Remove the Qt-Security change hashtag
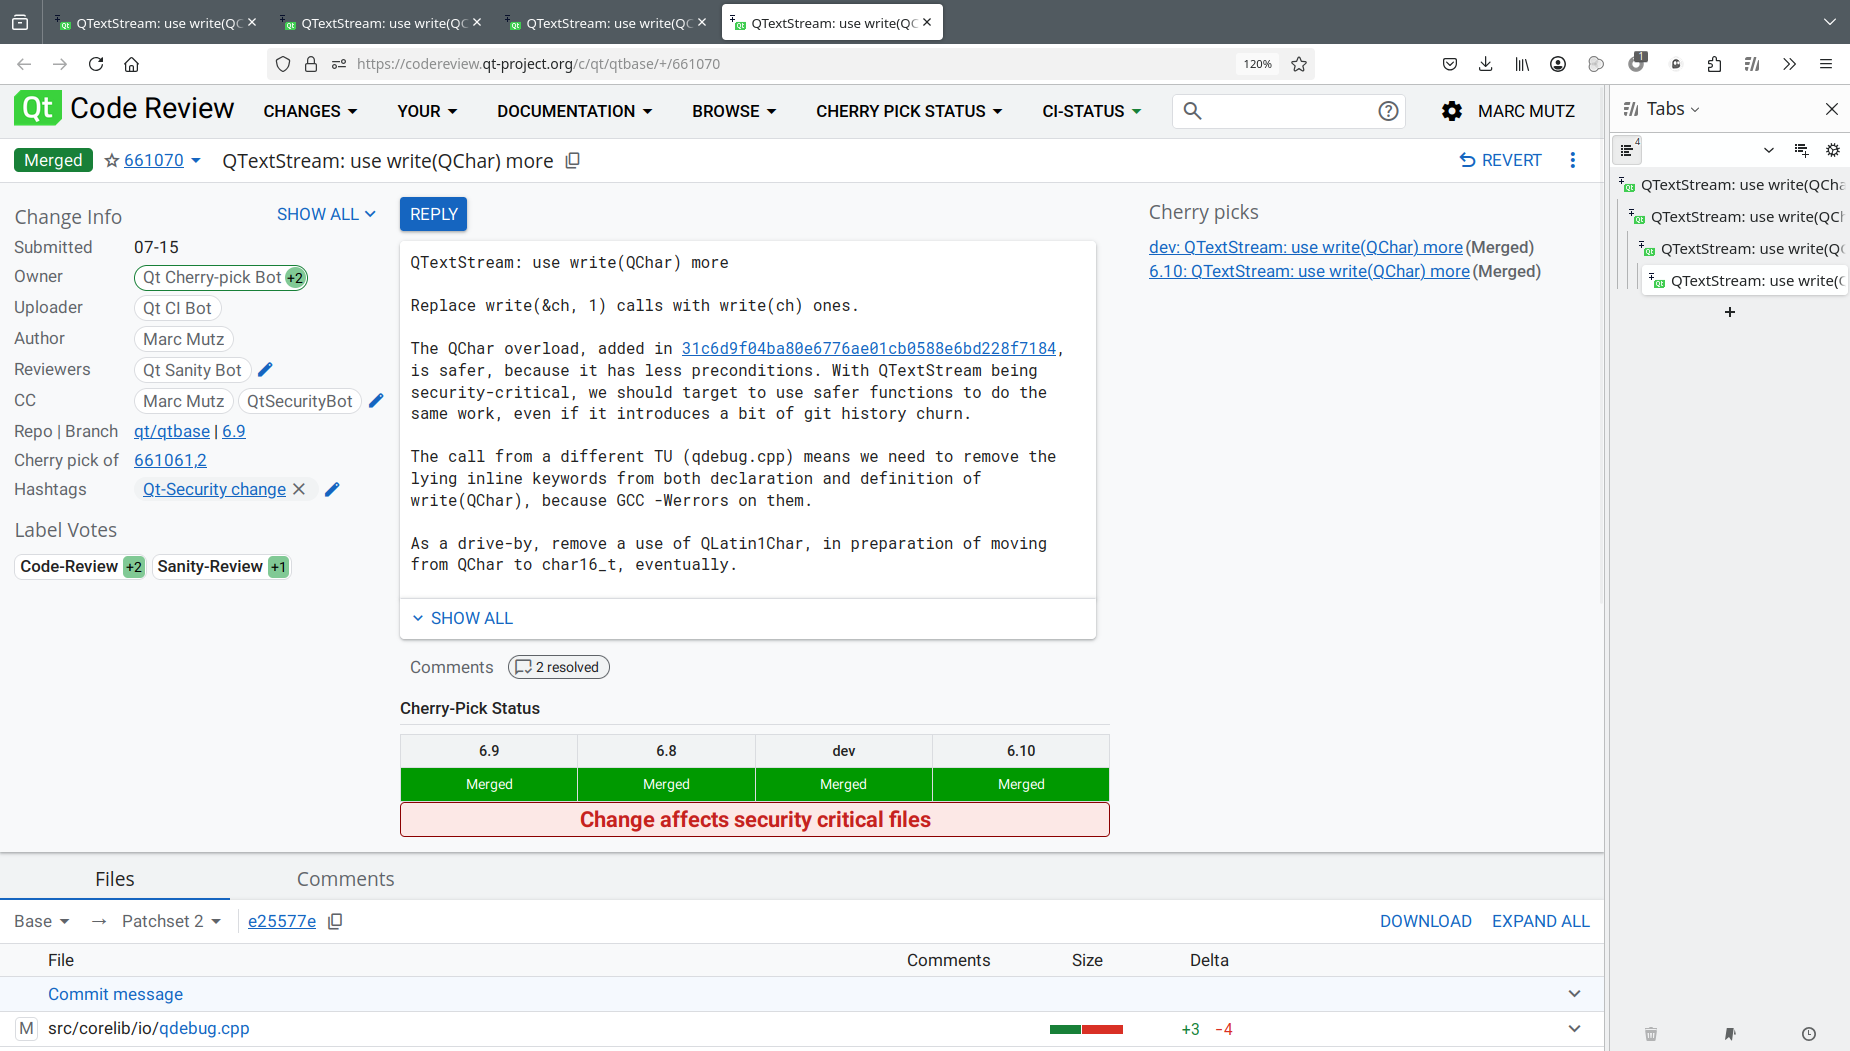 (x=299, y=489)
